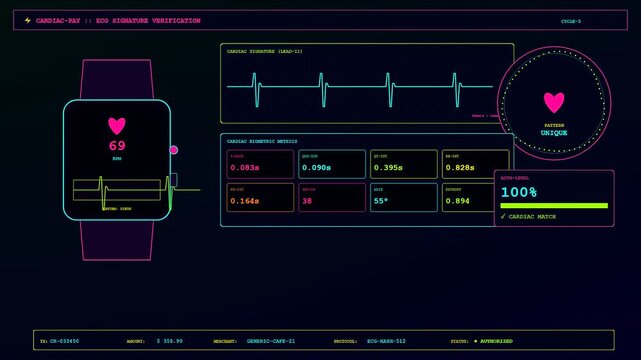Image resolution: width=641 pixels, height=360 pixels.
Task: Click the CARDIAC-PAY ECG Signature Verification title
Action: (x=118, y=20)
